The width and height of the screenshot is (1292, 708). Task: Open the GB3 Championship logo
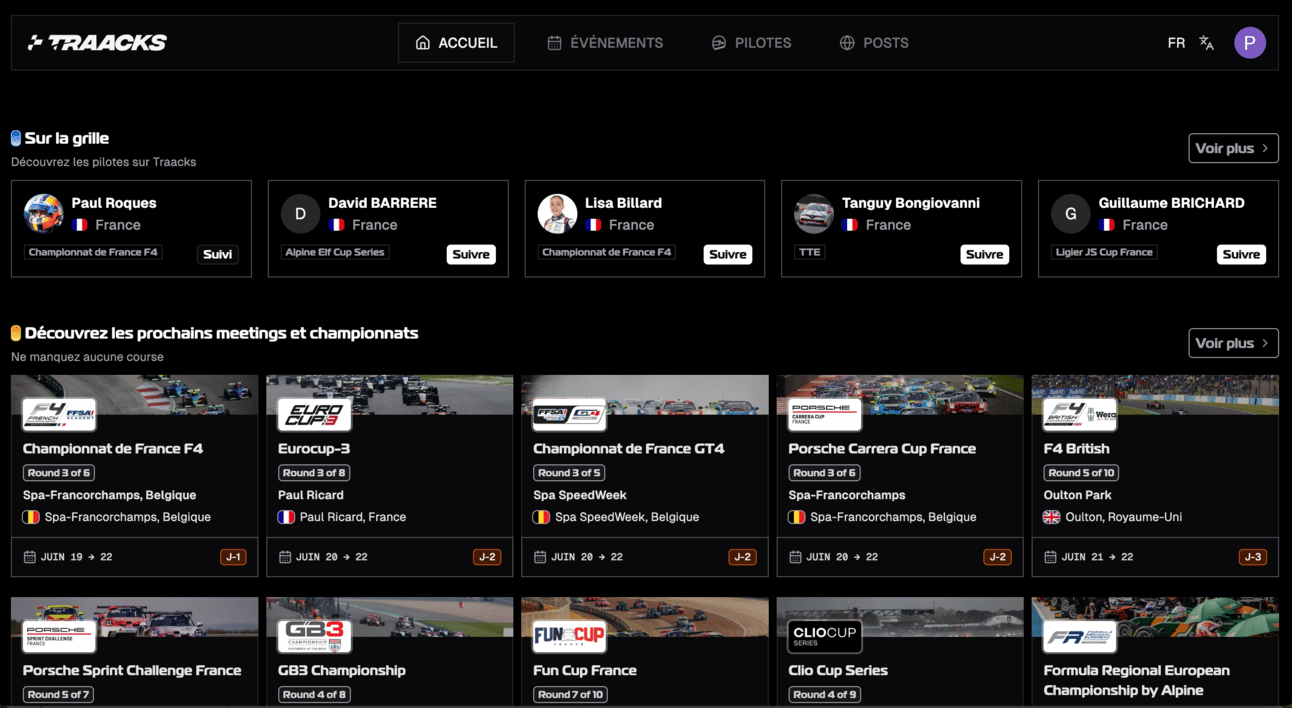tap(314, 636)
